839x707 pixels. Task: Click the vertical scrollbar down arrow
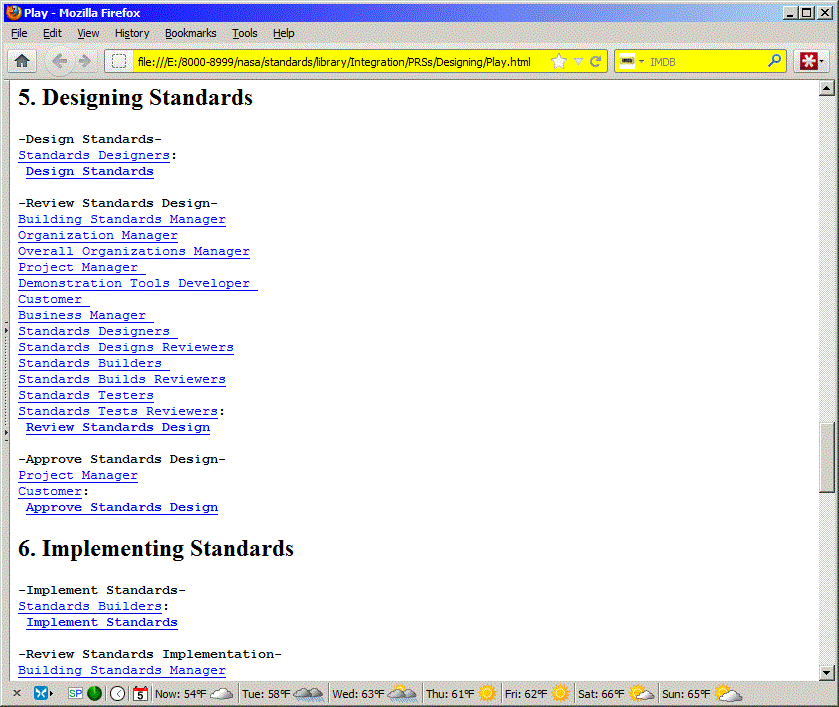826,673
